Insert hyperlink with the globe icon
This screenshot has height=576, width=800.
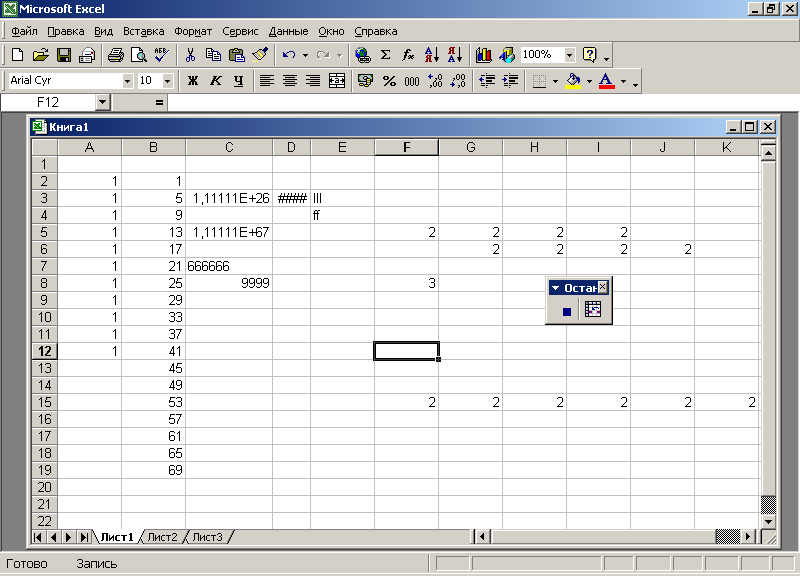pos(363,55)
